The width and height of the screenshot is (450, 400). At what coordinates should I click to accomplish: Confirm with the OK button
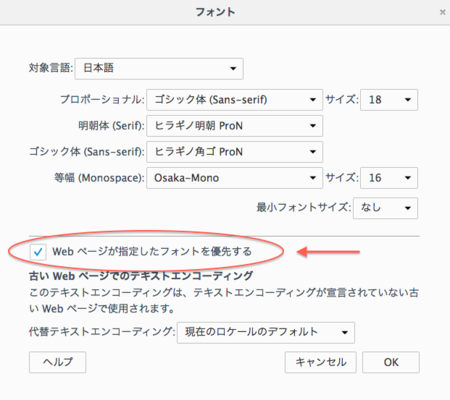tap(391, 362)
